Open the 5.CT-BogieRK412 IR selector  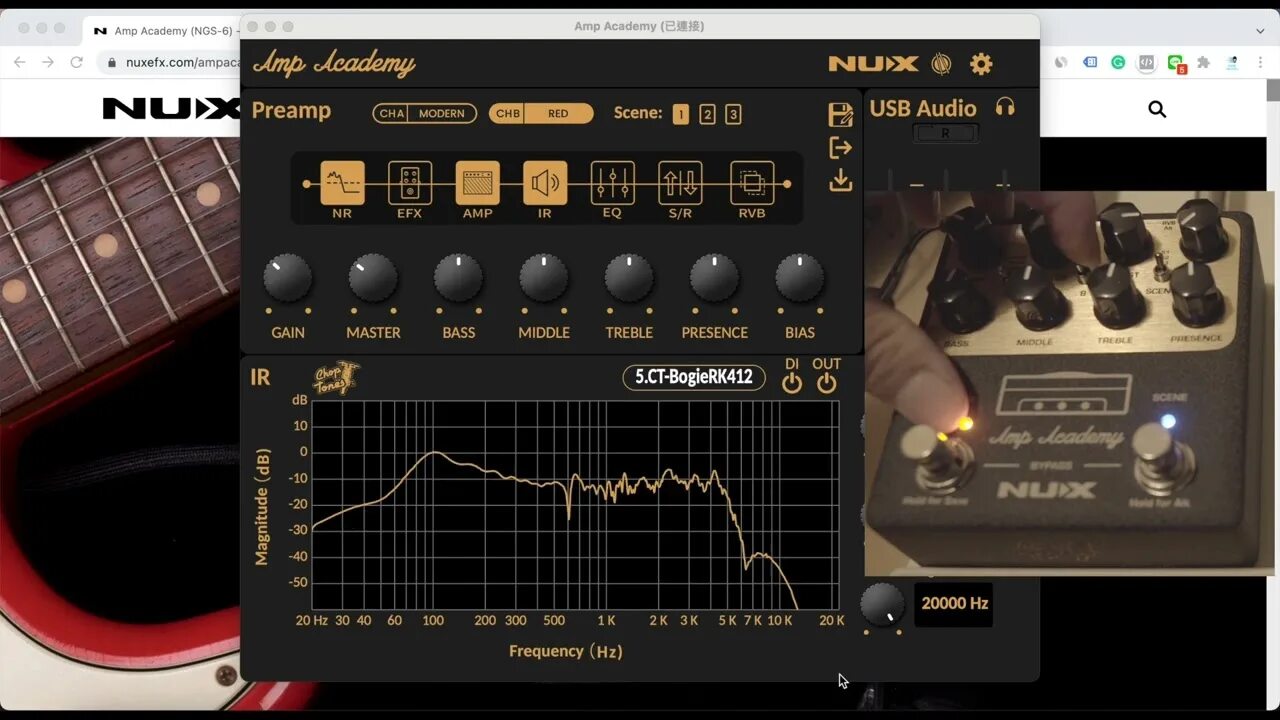[x=694, y=378]
